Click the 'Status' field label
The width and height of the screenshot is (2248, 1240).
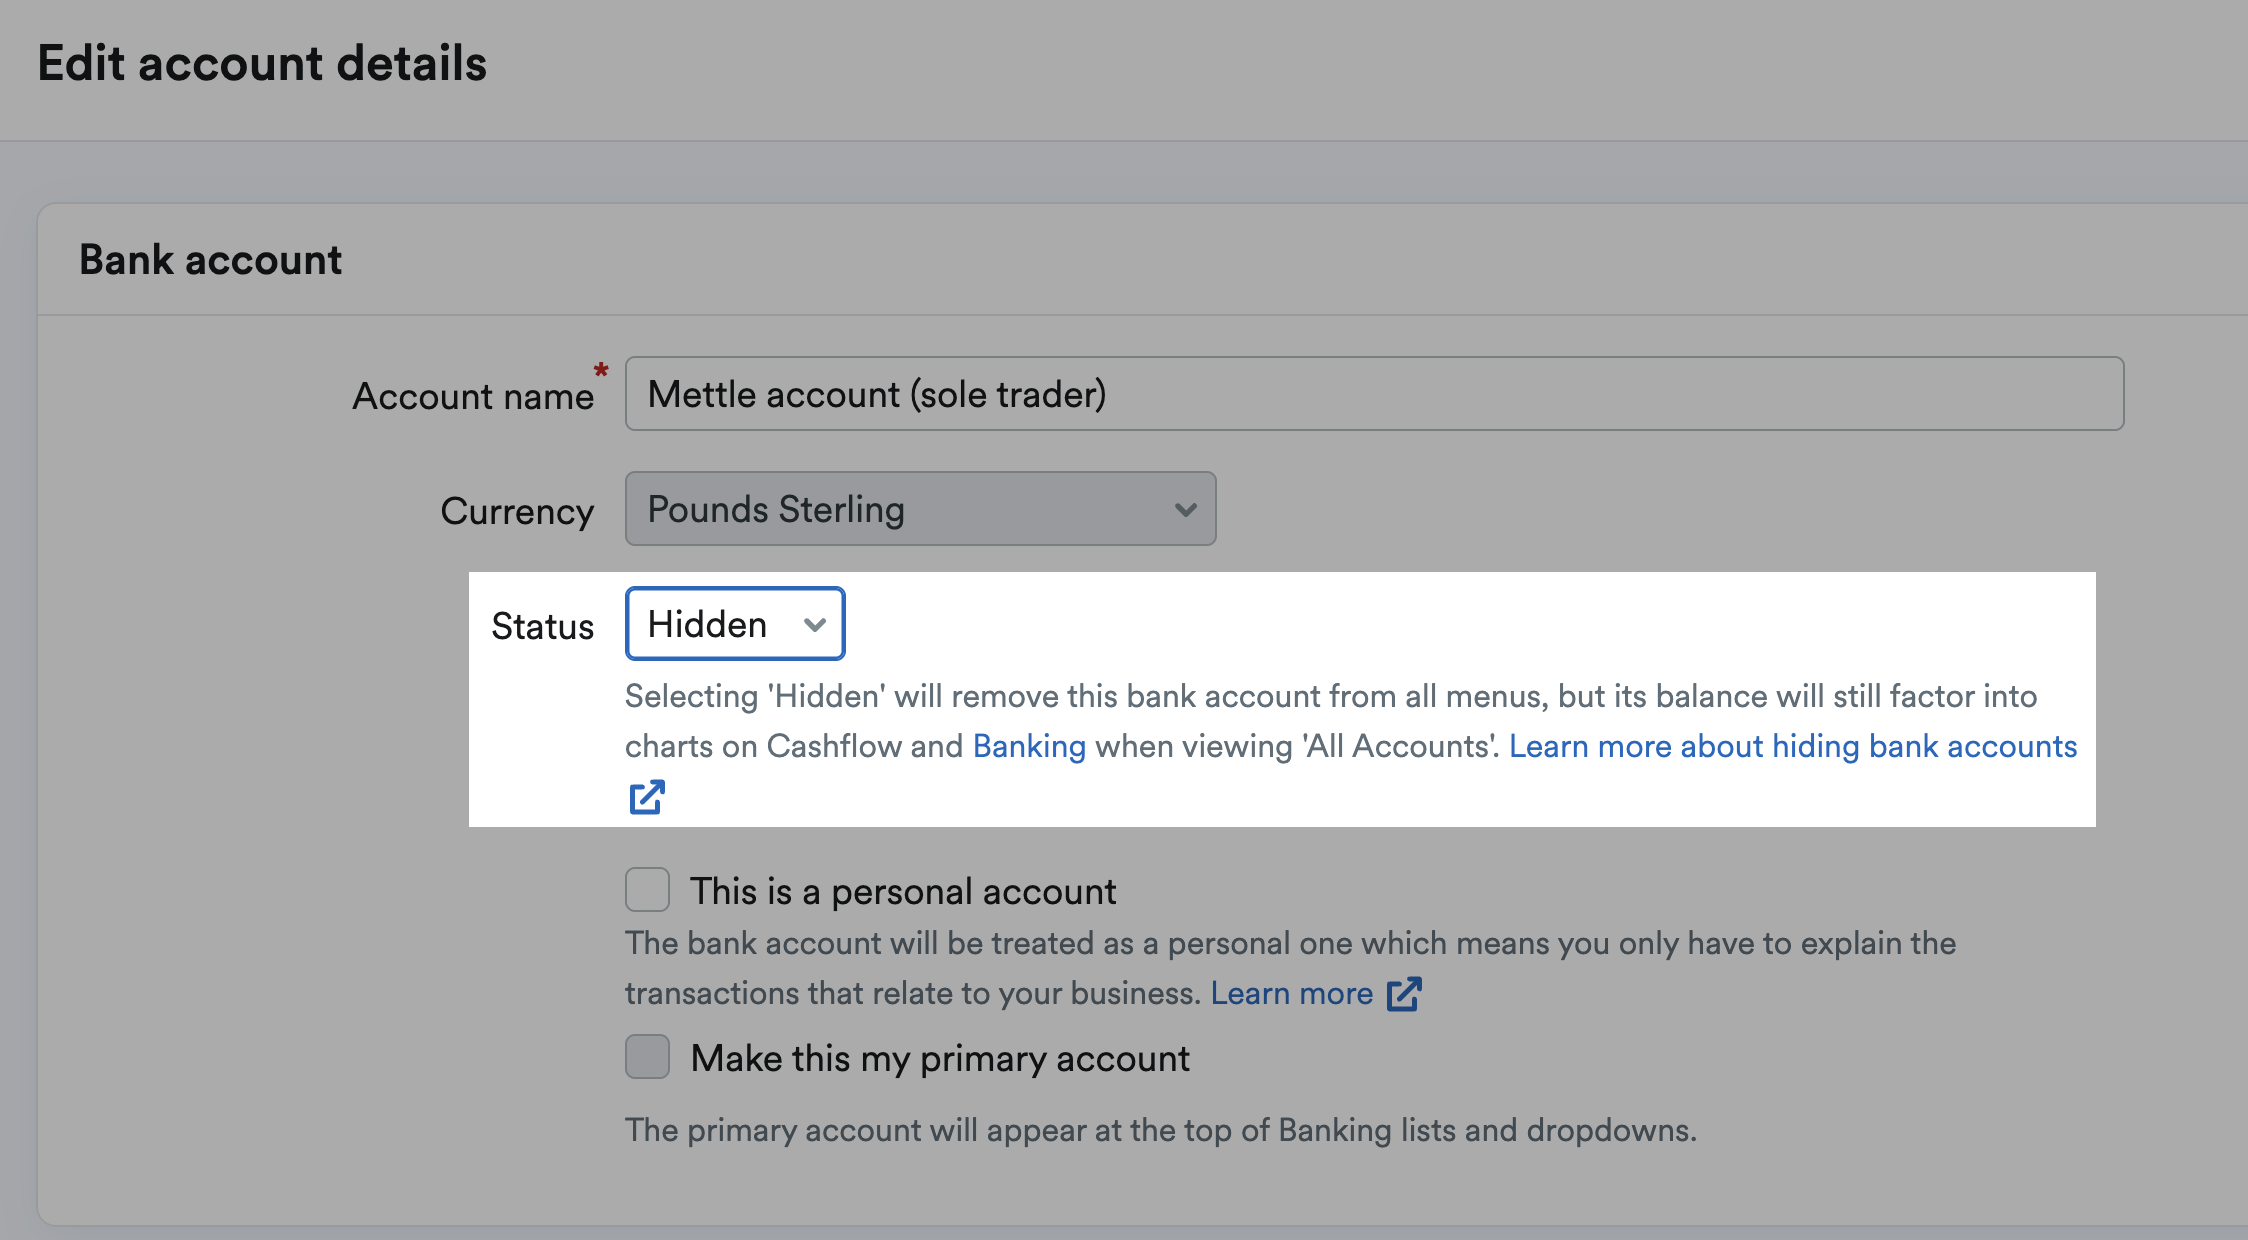tap(542, 626)
